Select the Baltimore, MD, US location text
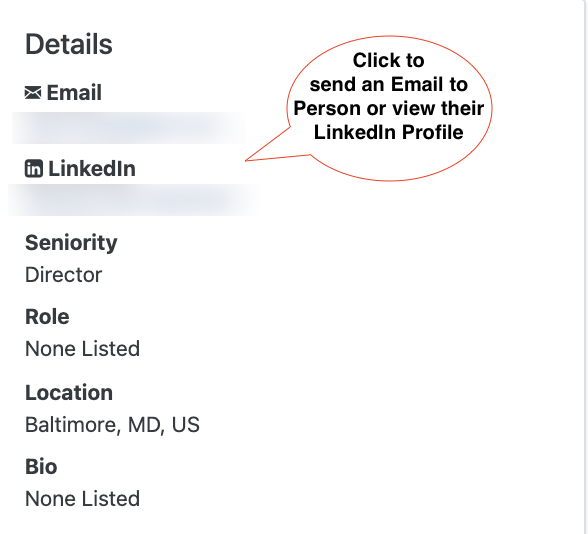The width and height of the screenshot is (588, 534). click(112, 425)
